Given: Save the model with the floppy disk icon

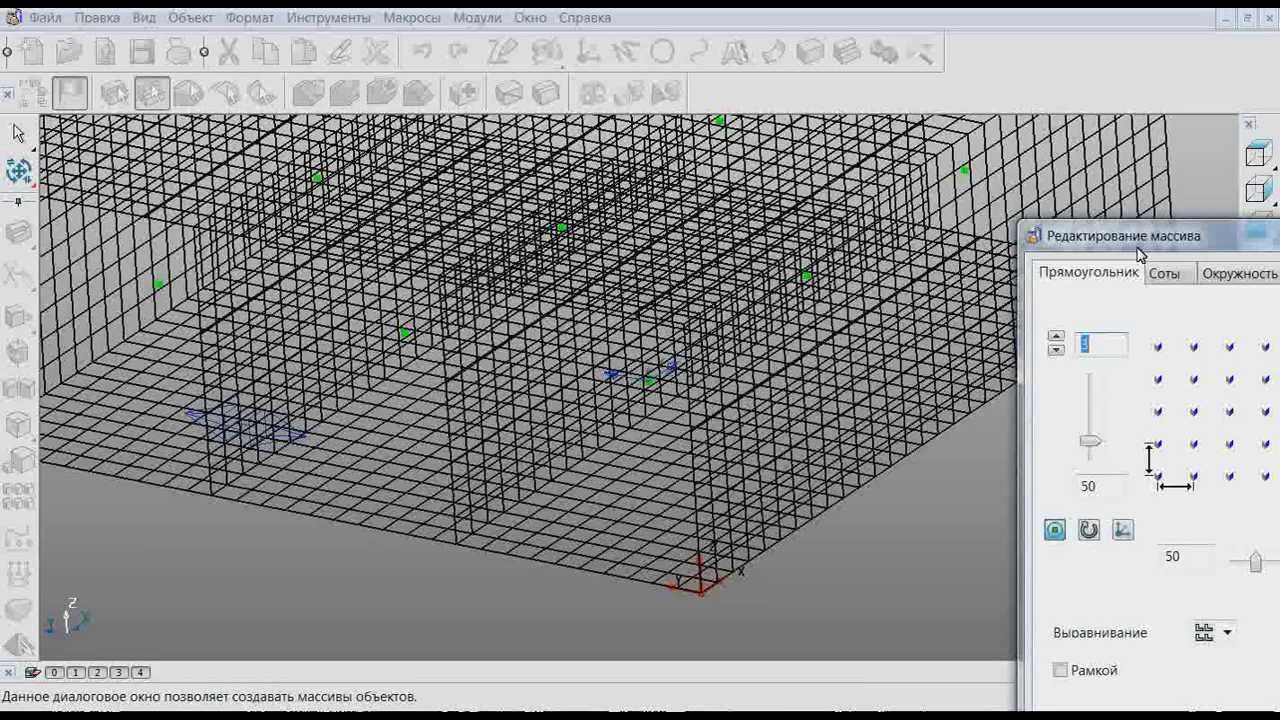Looking at the screenshot, I should pyautogui.click(x=142, y=51).
